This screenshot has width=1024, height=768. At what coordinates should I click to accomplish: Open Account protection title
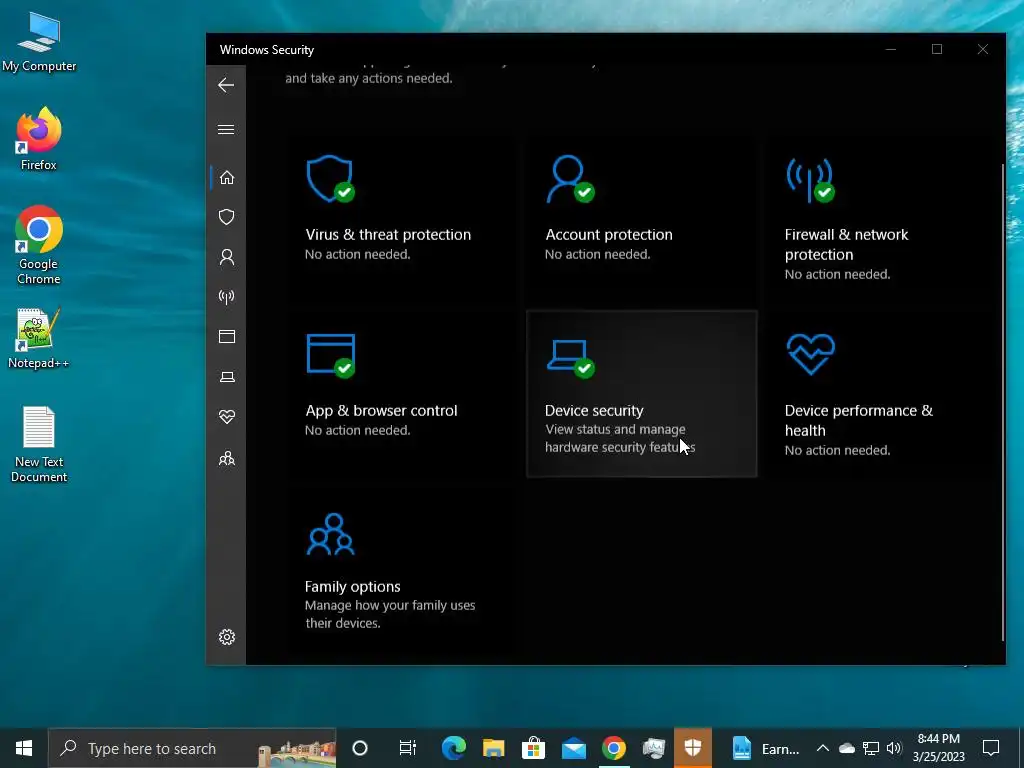pyautogui.click(x=609, y=234)
